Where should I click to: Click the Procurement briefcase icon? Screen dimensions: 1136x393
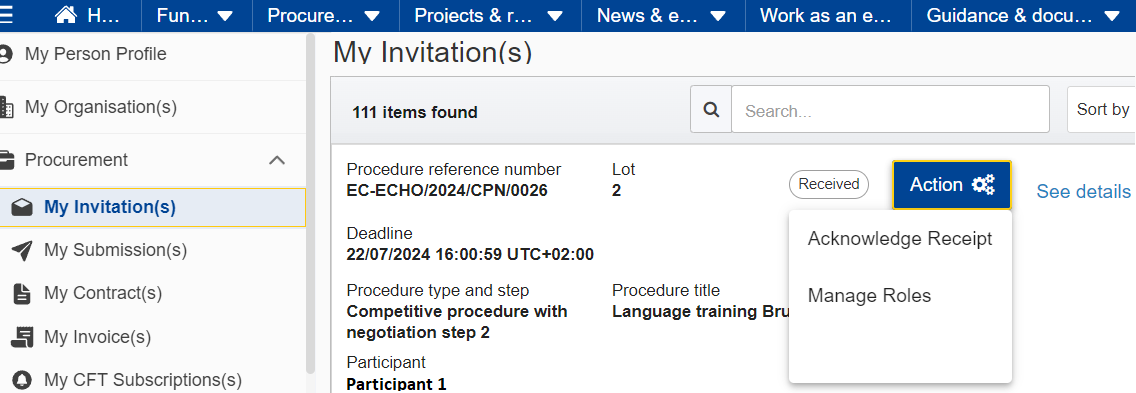[x=6, y=160]
